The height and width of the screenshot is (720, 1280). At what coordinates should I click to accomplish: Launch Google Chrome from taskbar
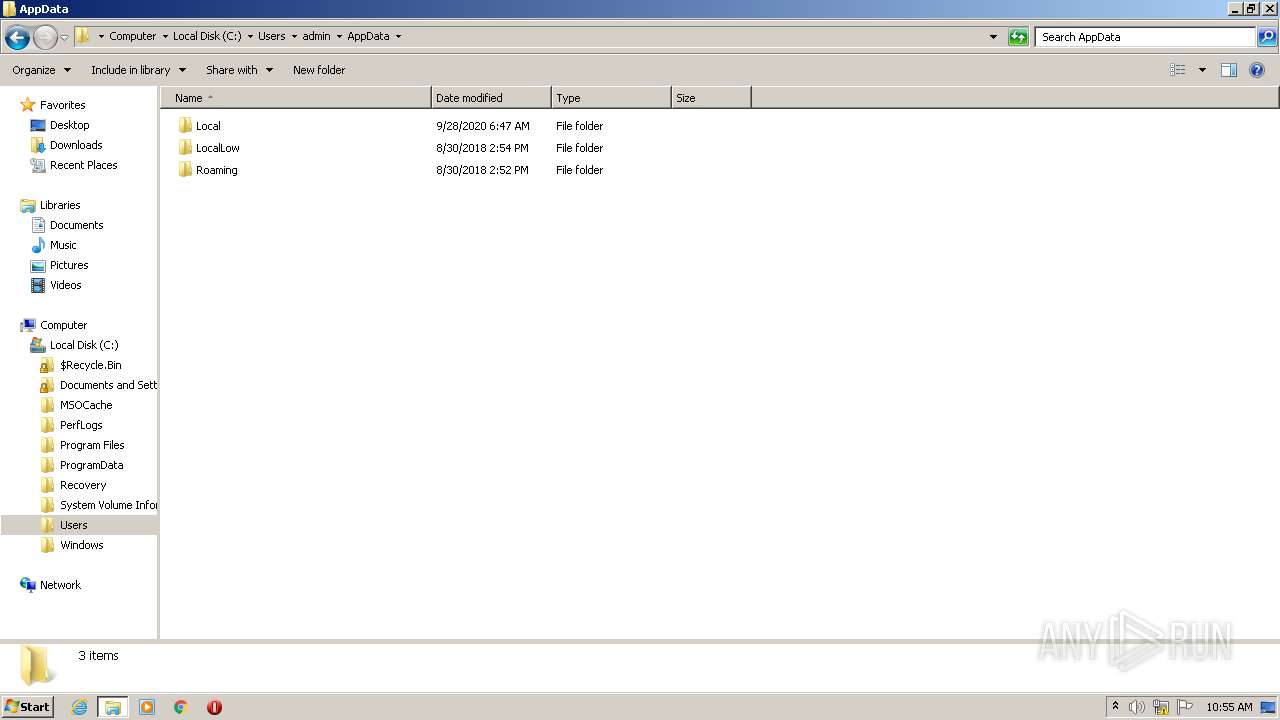click(181, 707)
